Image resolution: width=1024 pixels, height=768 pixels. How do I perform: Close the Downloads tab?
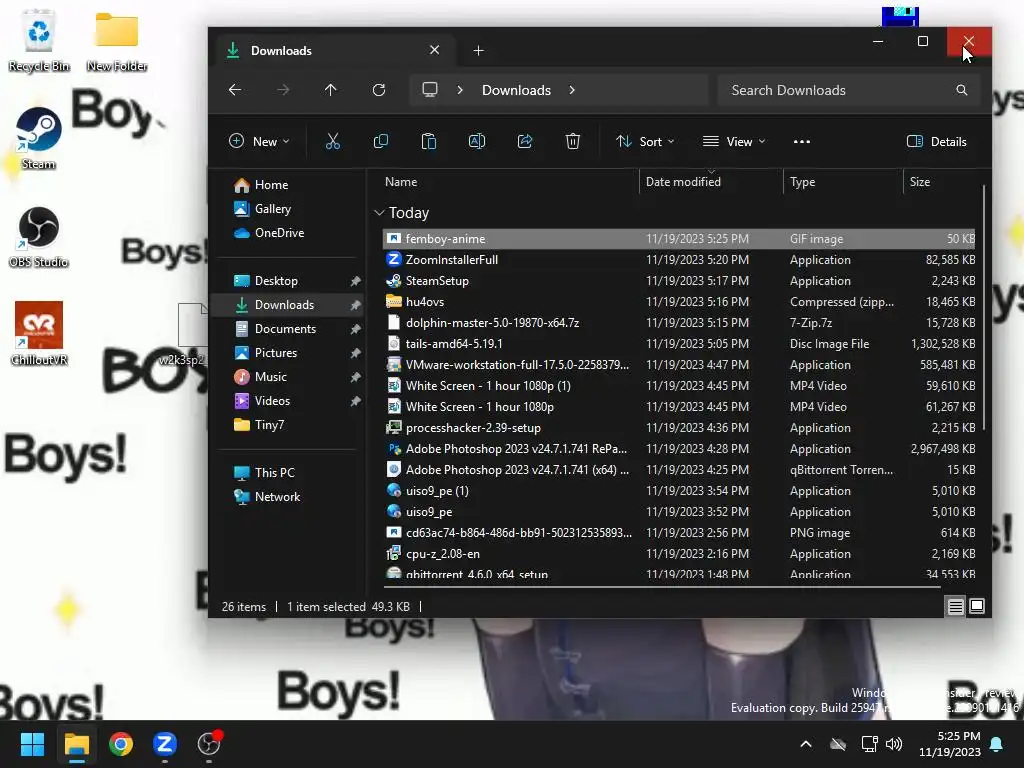pyautogui.click(x=434, y=50)
